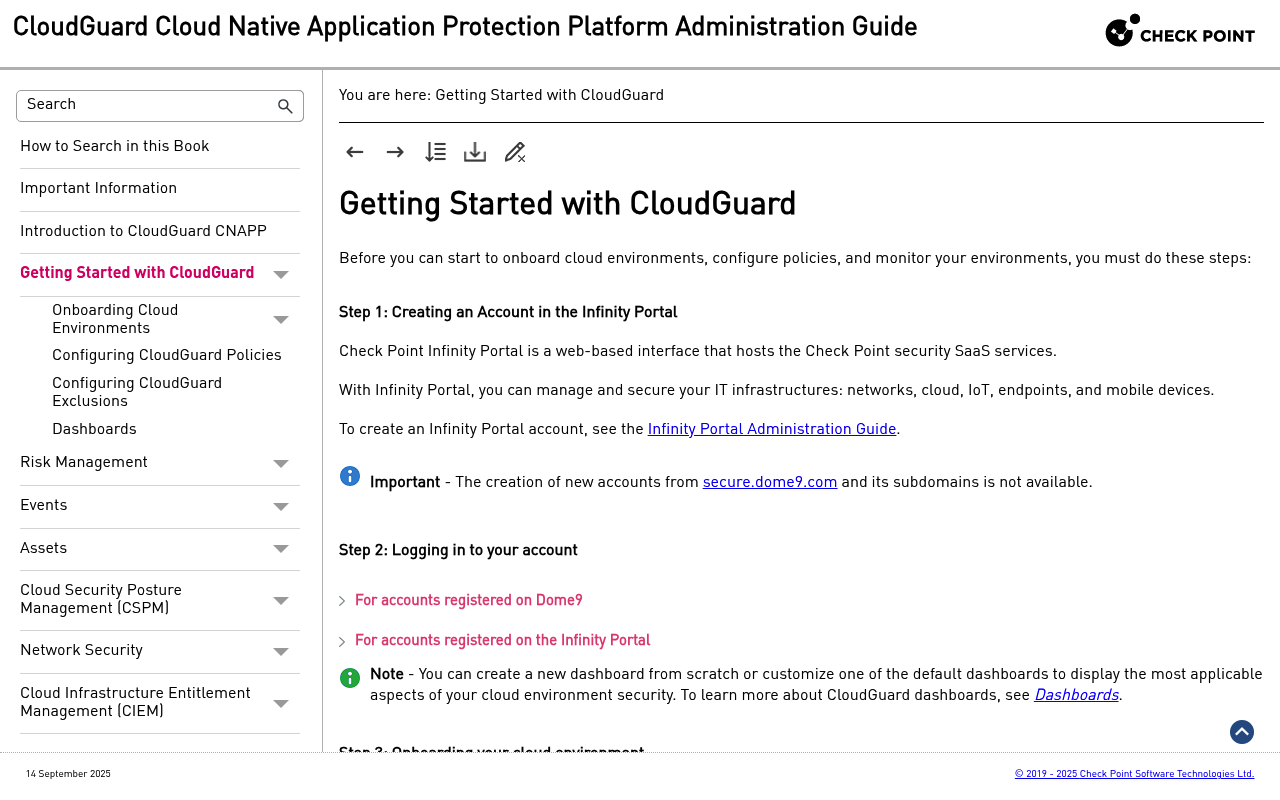1280x800 pixels.
Task: Click the download page icon
Action: point(475,152)
